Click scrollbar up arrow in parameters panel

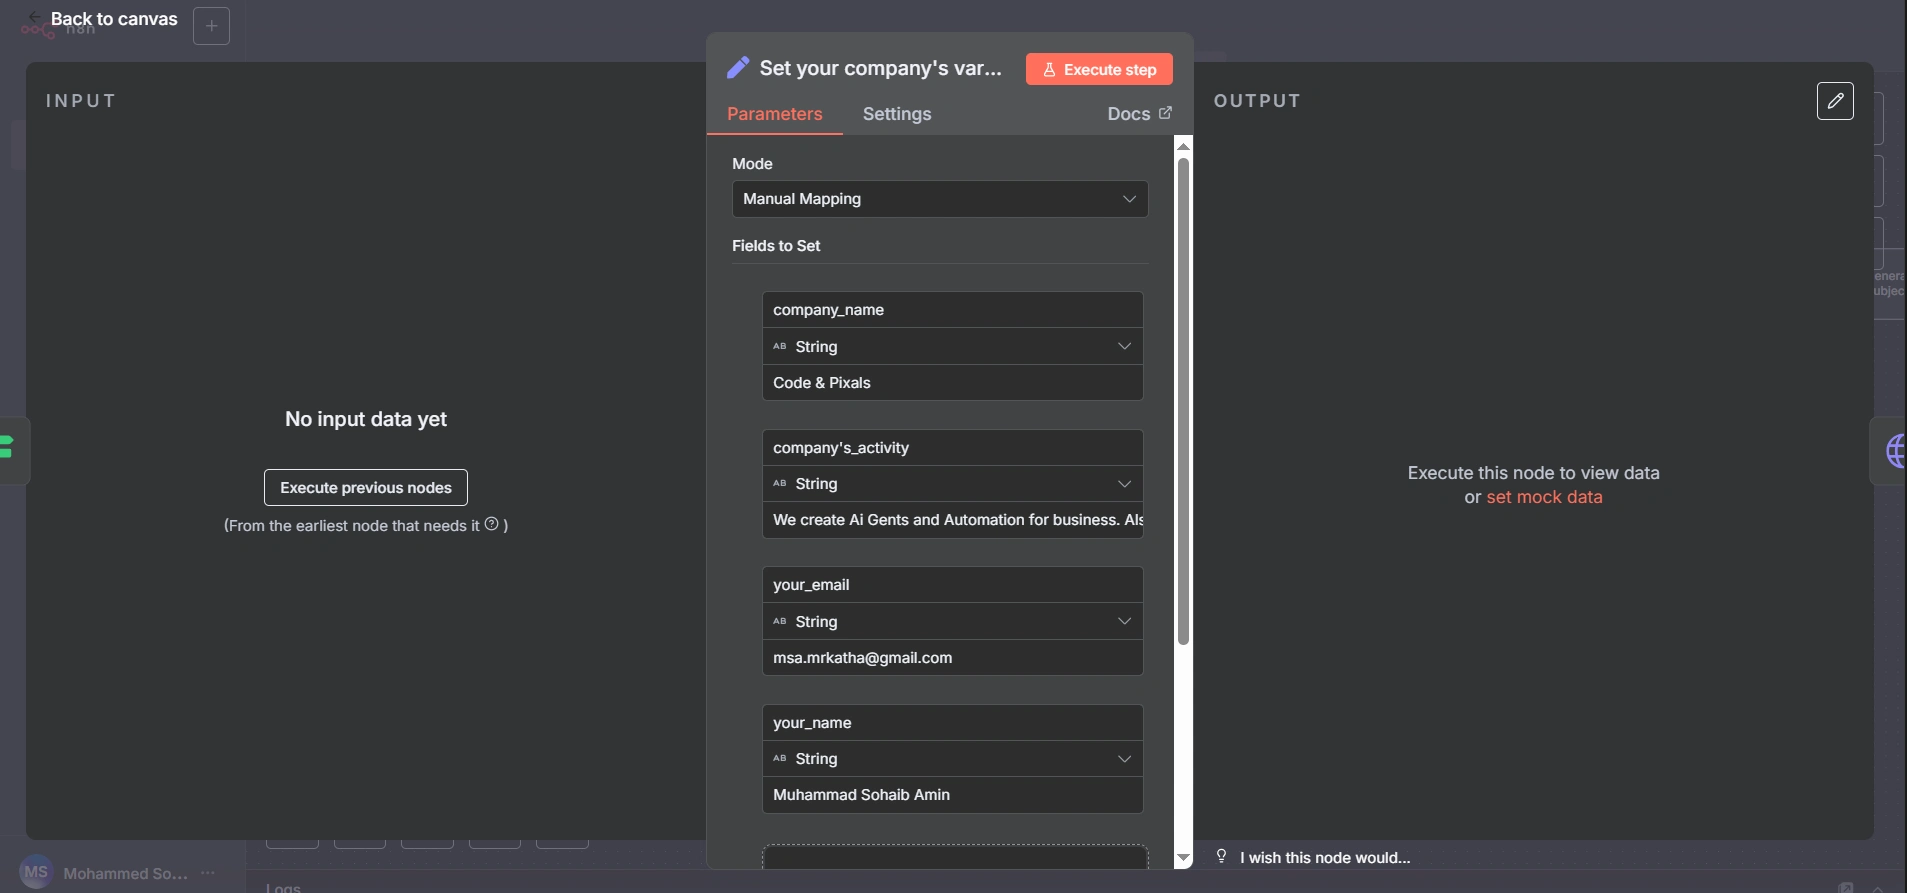(1183, 146)
